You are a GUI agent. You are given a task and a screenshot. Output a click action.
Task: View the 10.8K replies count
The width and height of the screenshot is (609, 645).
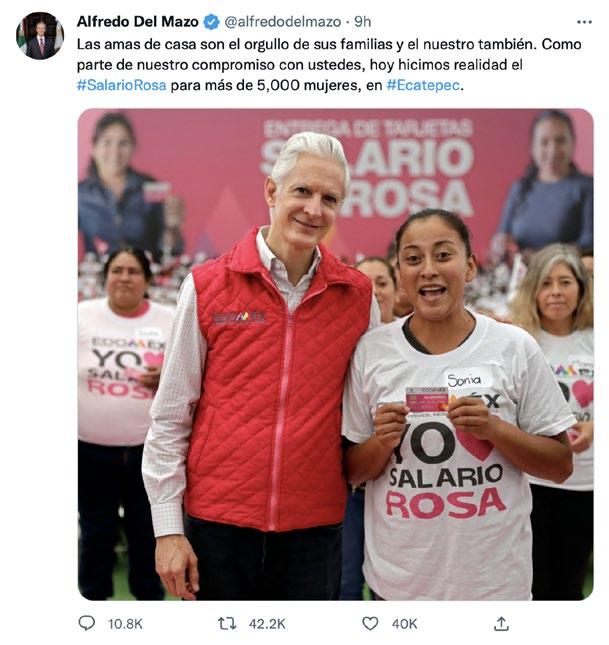(x=125, y=624)
